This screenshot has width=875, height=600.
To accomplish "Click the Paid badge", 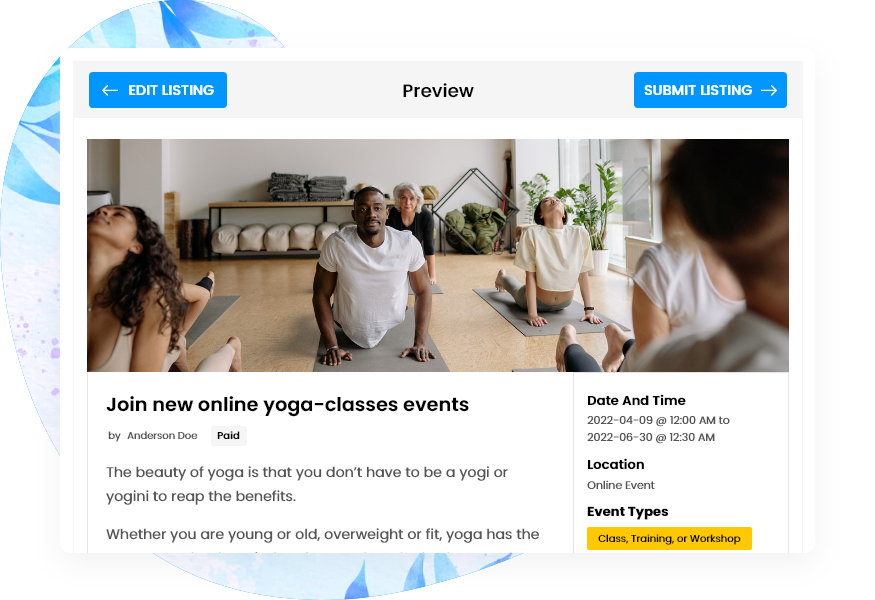I will coord(228,436).
